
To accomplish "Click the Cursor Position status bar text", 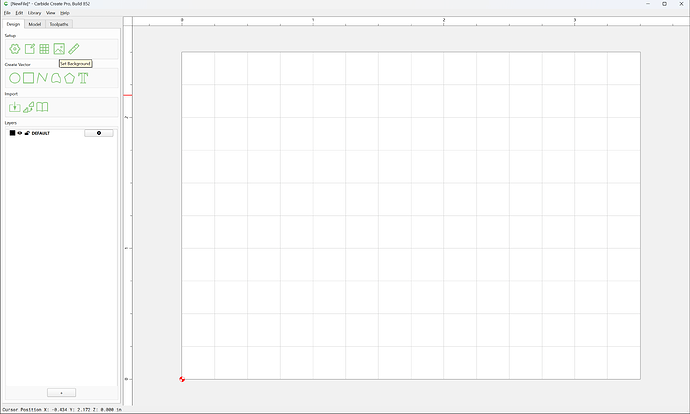I will (62, 410).
